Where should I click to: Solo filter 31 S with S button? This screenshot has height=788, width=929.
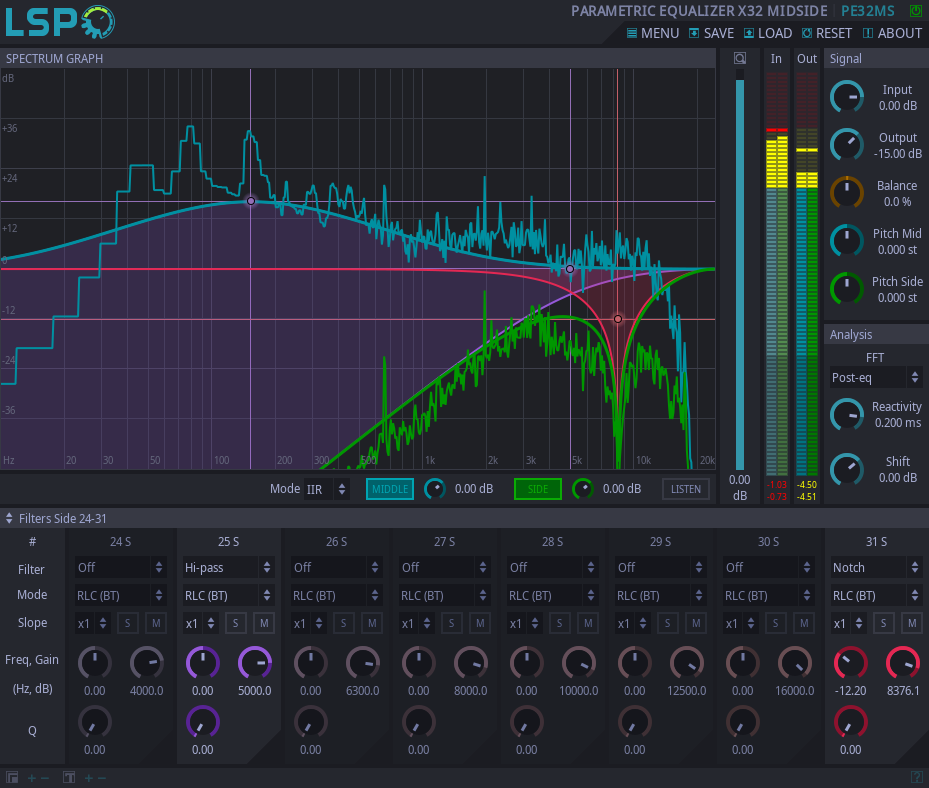coord(883,623)
